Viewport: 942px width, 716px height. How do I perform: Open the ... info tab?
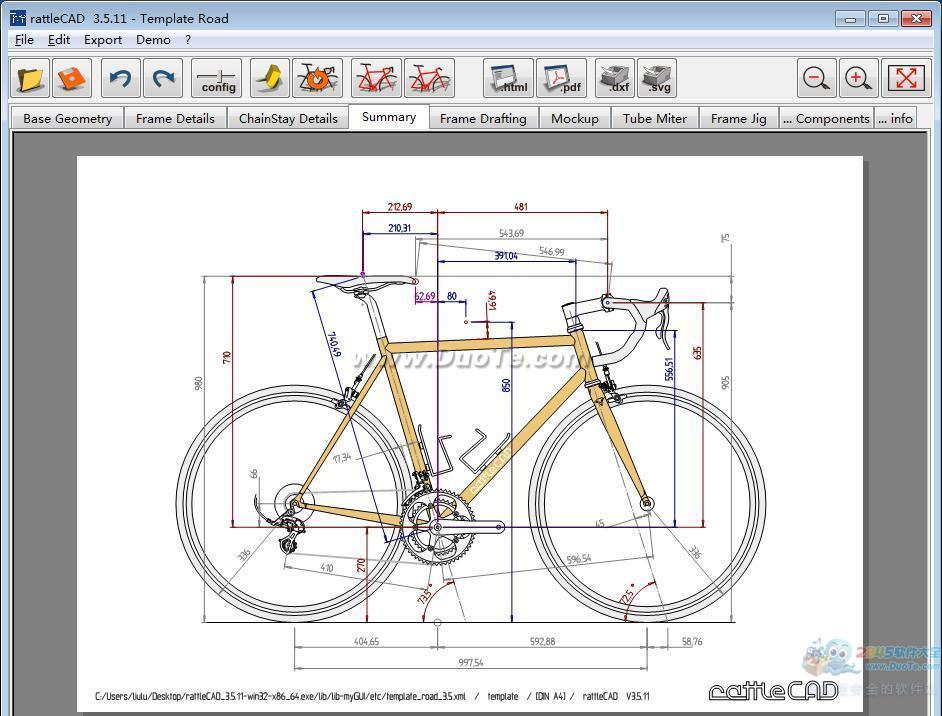(x=895, y=118)
